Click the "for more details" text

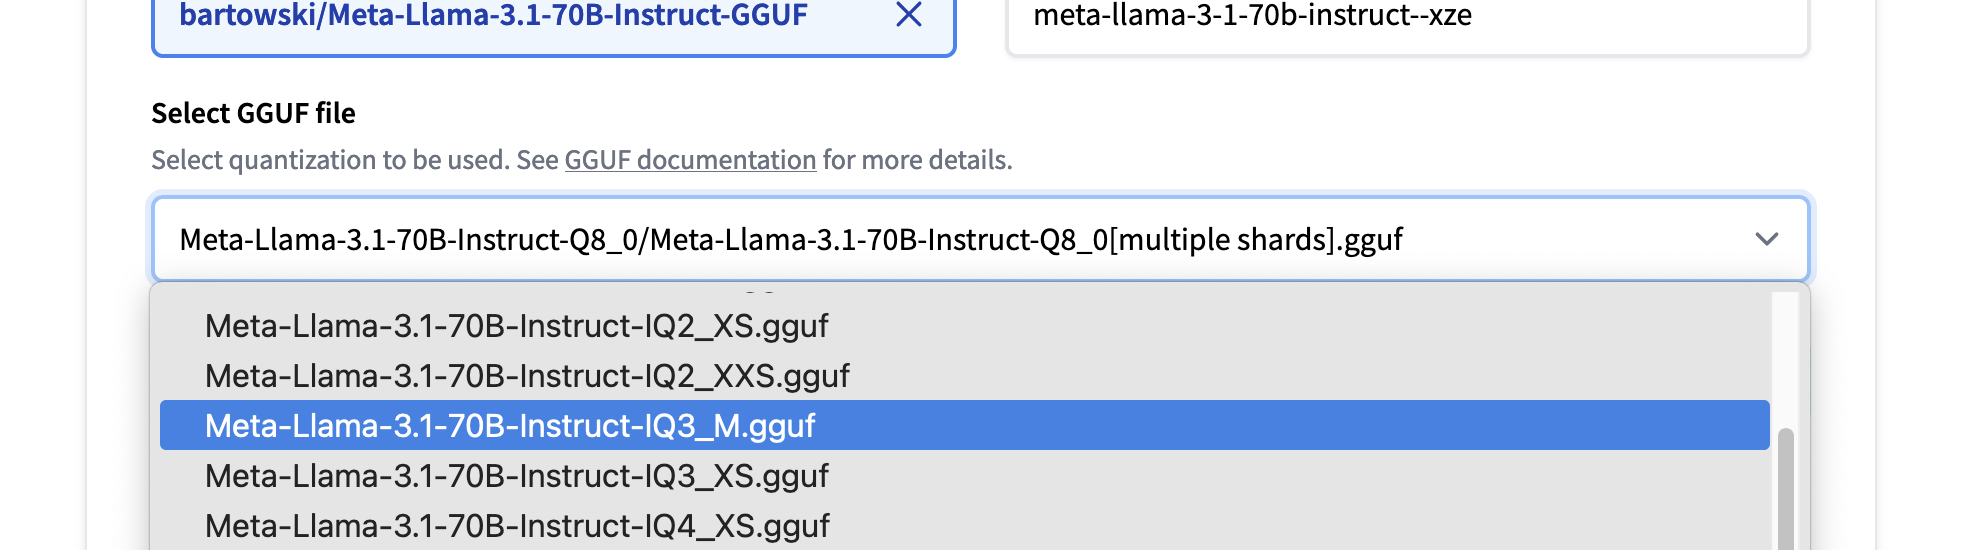pos(917,160)
